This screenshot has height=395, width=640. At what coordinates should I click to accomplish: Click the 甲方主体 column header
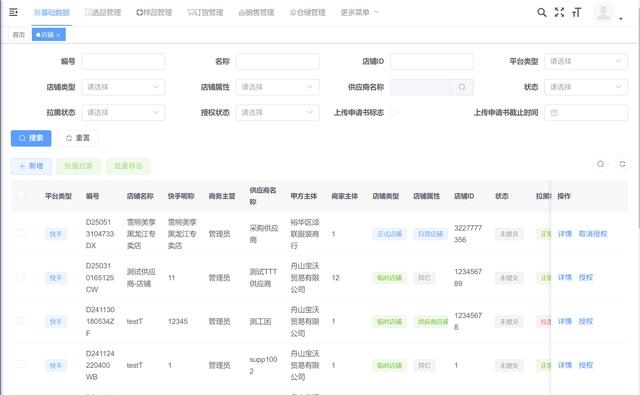click(304, 196)
